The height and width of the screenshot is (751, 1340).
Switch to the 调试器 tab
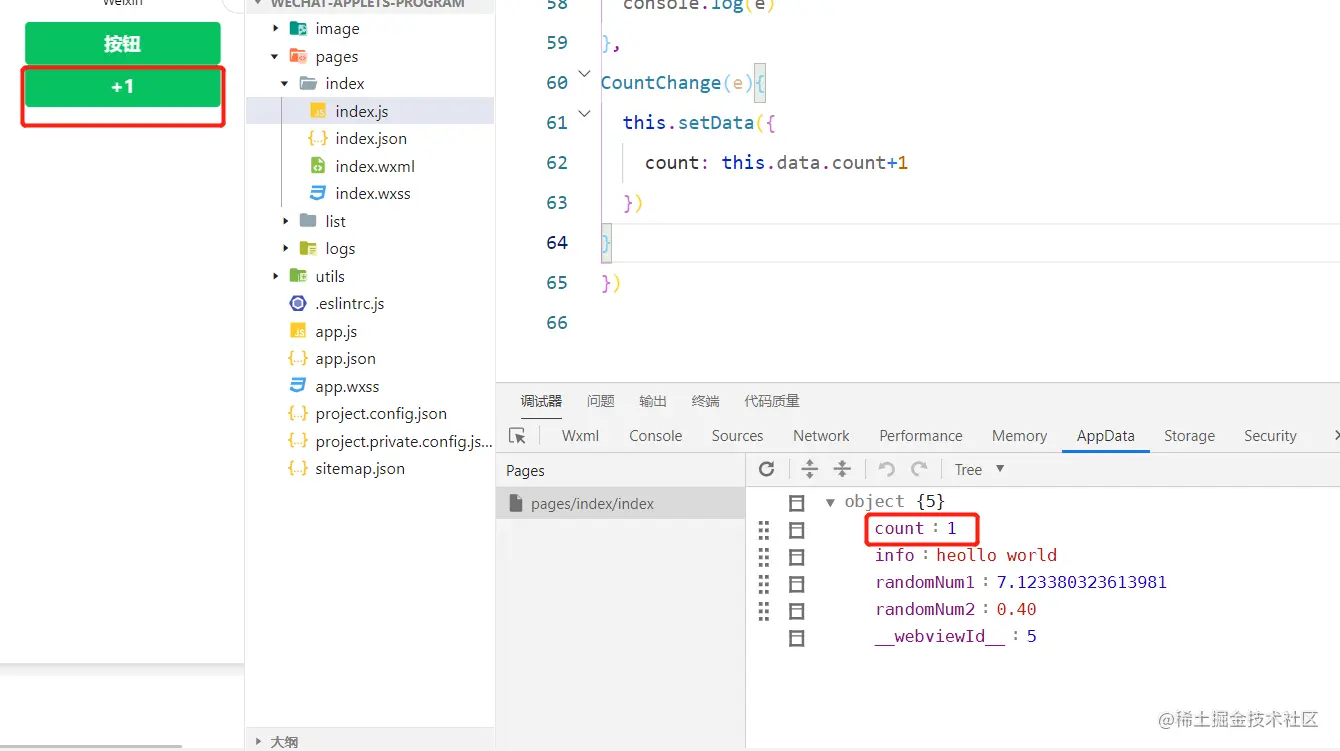pos(541,401)
